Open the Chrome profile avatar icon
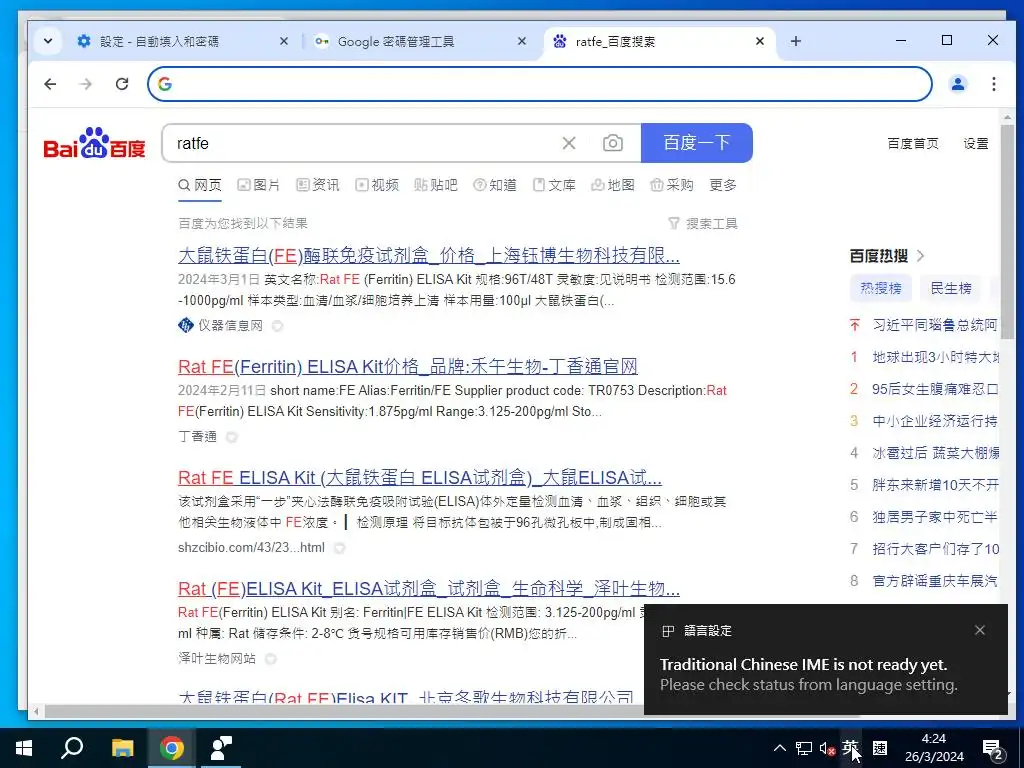 [x=957, y=84]
